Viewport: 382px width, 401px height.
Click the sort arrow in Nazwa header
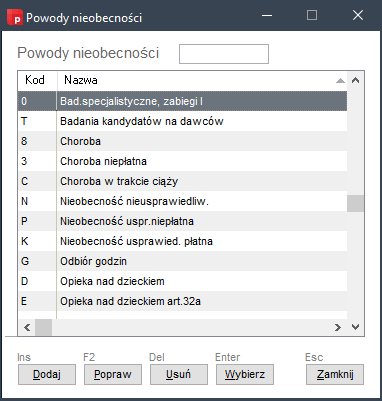click(340, 80)
